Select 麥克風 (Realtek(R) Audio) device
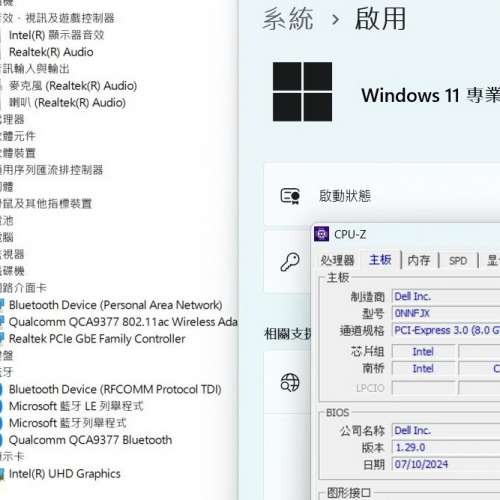The image size is (500, 500). tap(73, 86)
